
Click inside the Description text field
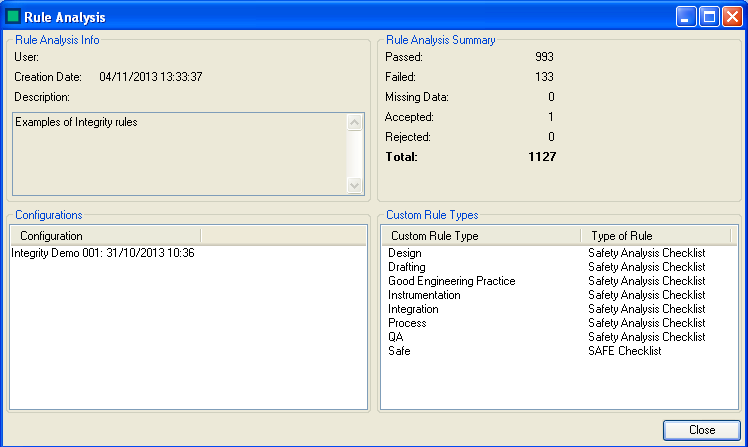180,153
